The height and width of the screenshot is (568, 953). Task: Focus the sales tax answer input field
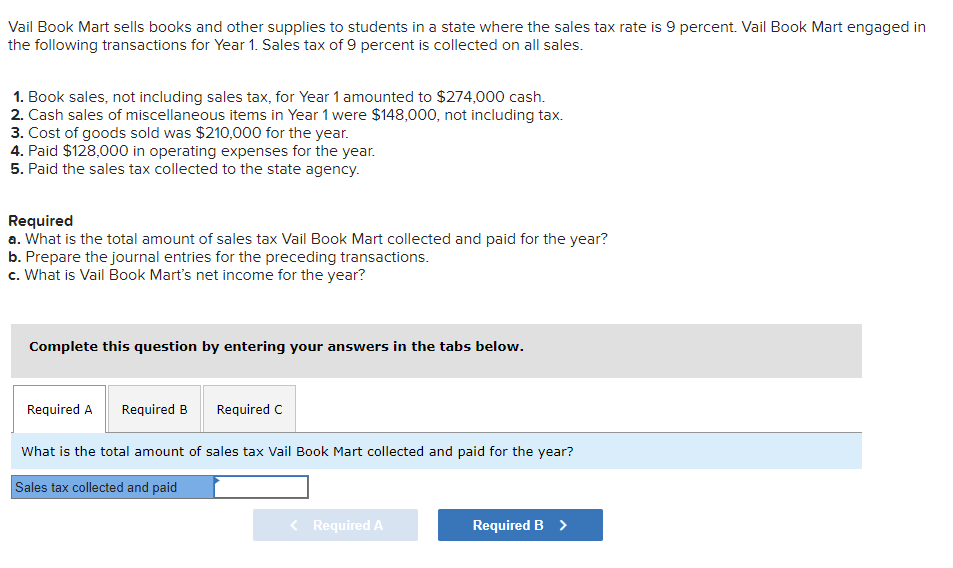click(x=261, y=487)
